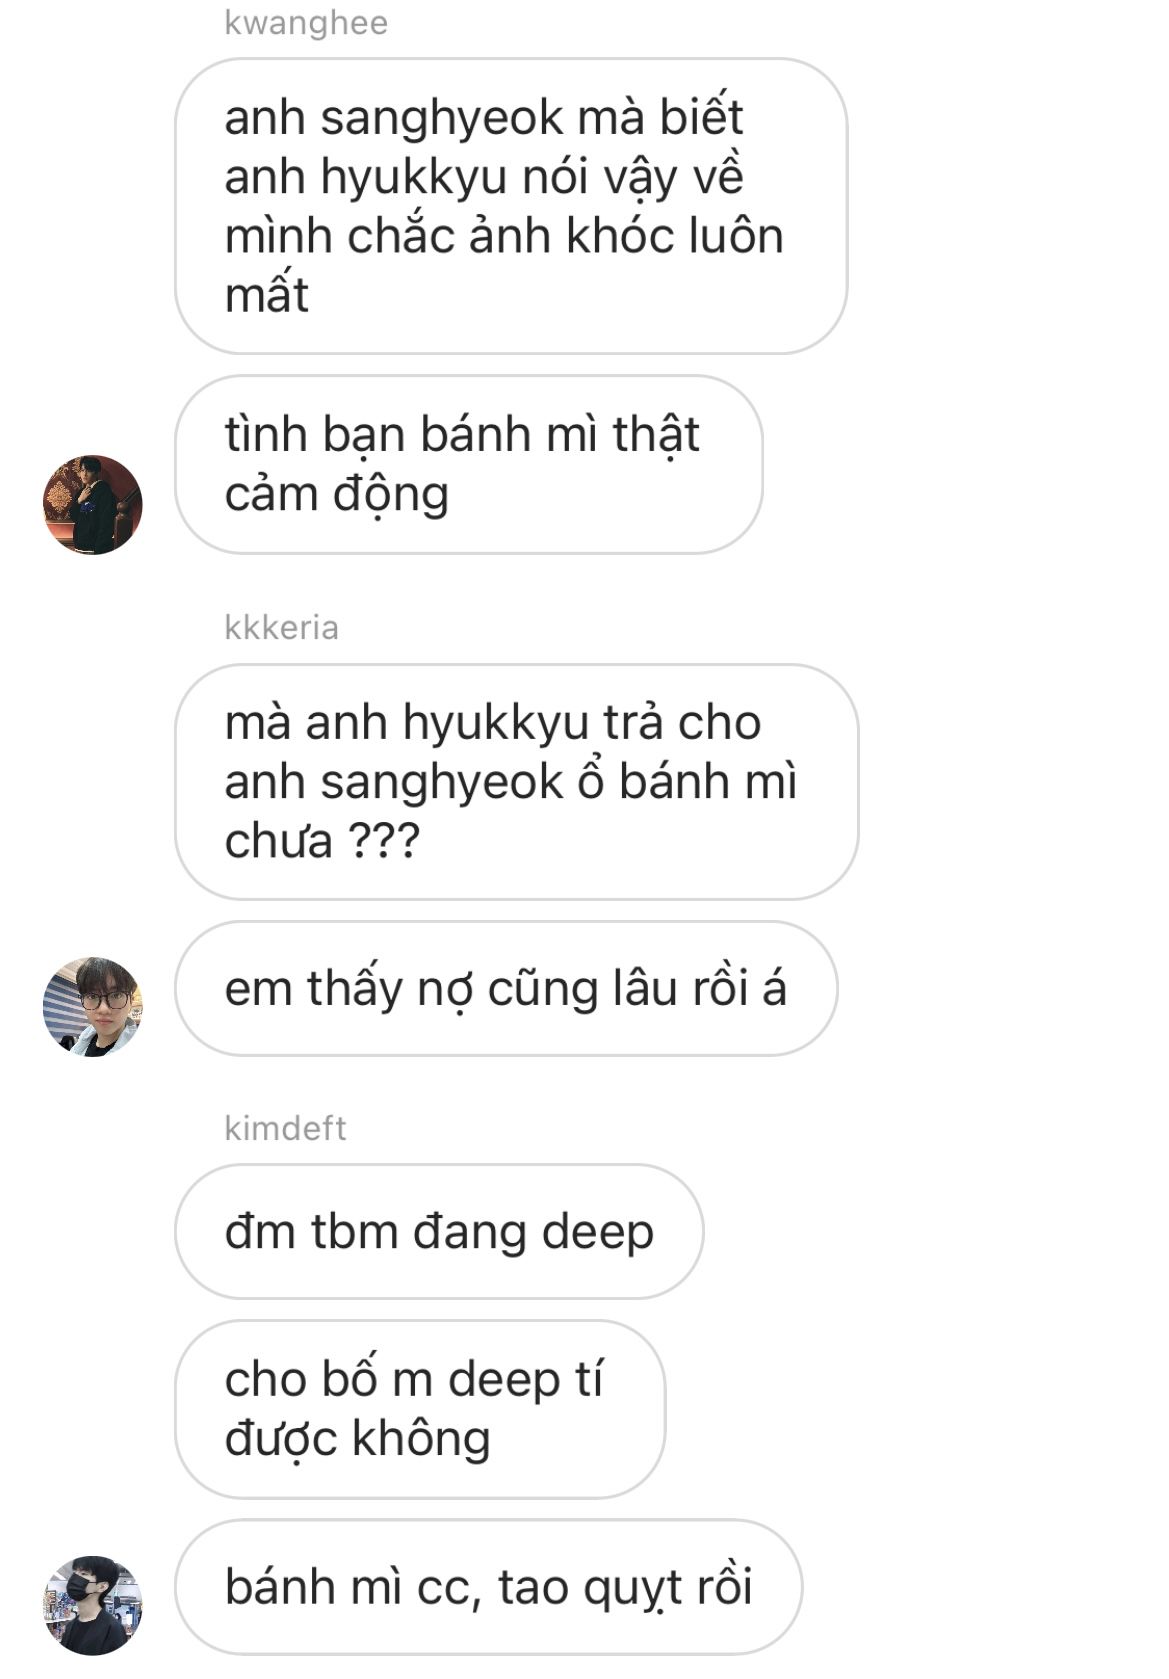Tap the message 'bánh mì cc, tao quỵt rồi'
Image resolution: width=1169 pixels, height=1679 pixels.
coord(489,1587)
